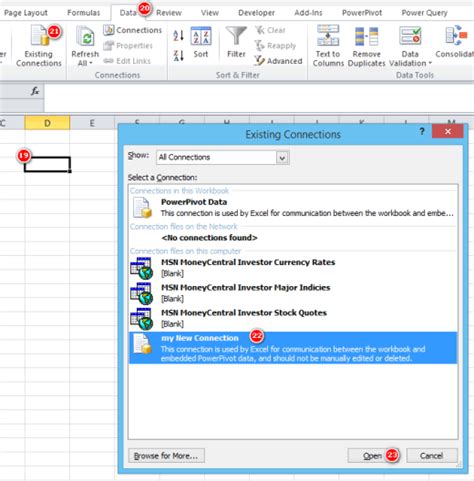The image size is (474, 481).
Task: Click the fx insert function icon
Action: 35,91
